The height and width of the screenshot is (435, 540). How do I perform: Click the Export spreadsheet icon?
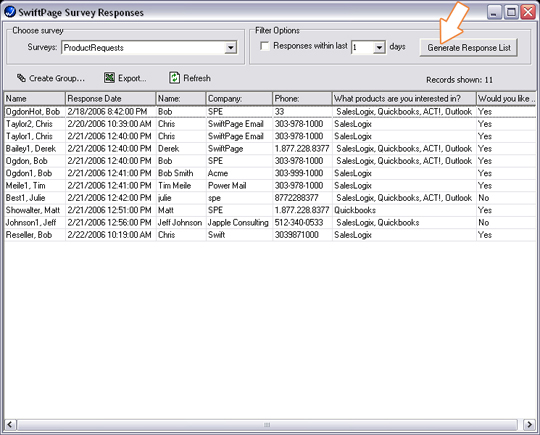[109, 78]
